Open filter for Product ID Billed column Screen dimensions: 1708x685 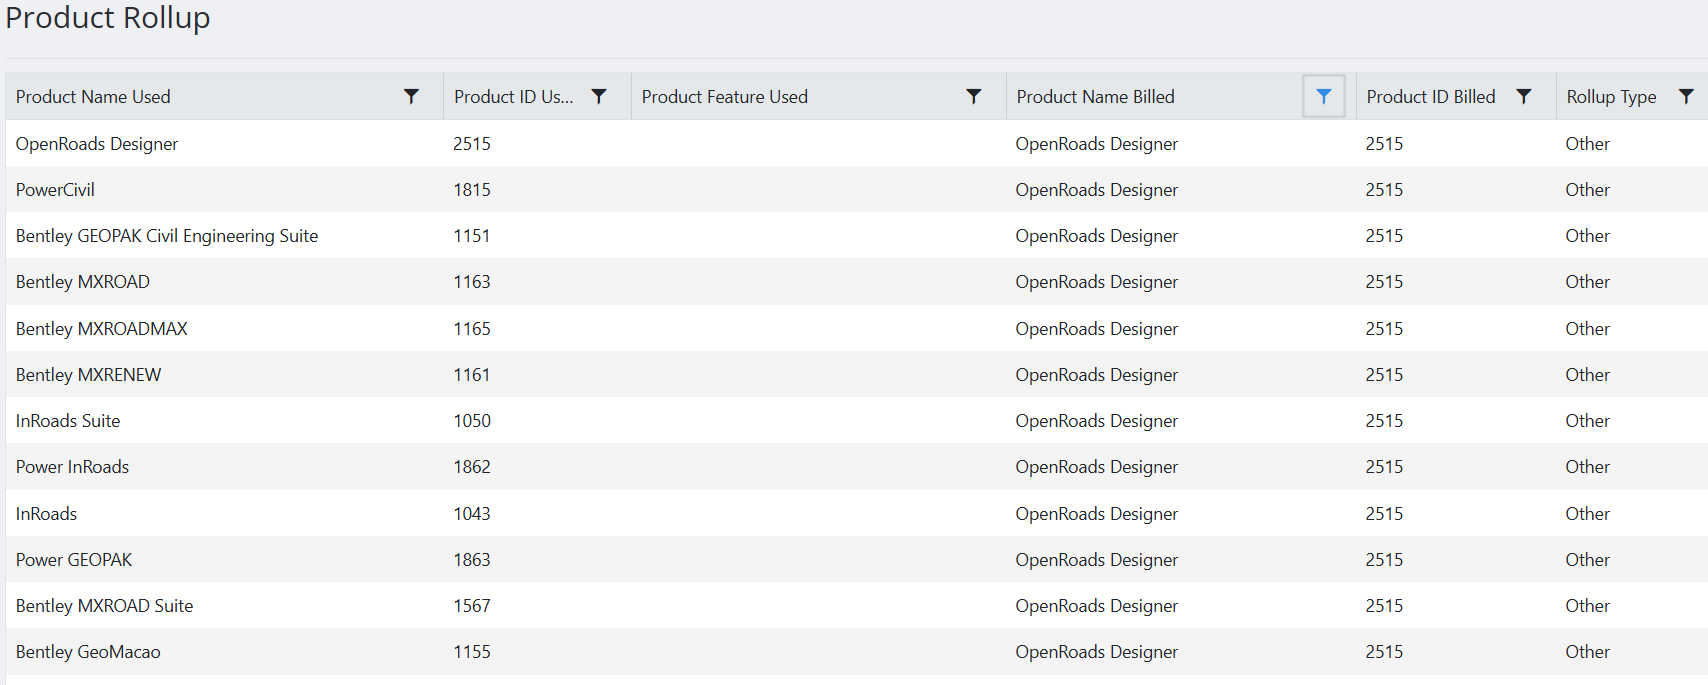pyautogui.click(x=1524, y=97)
